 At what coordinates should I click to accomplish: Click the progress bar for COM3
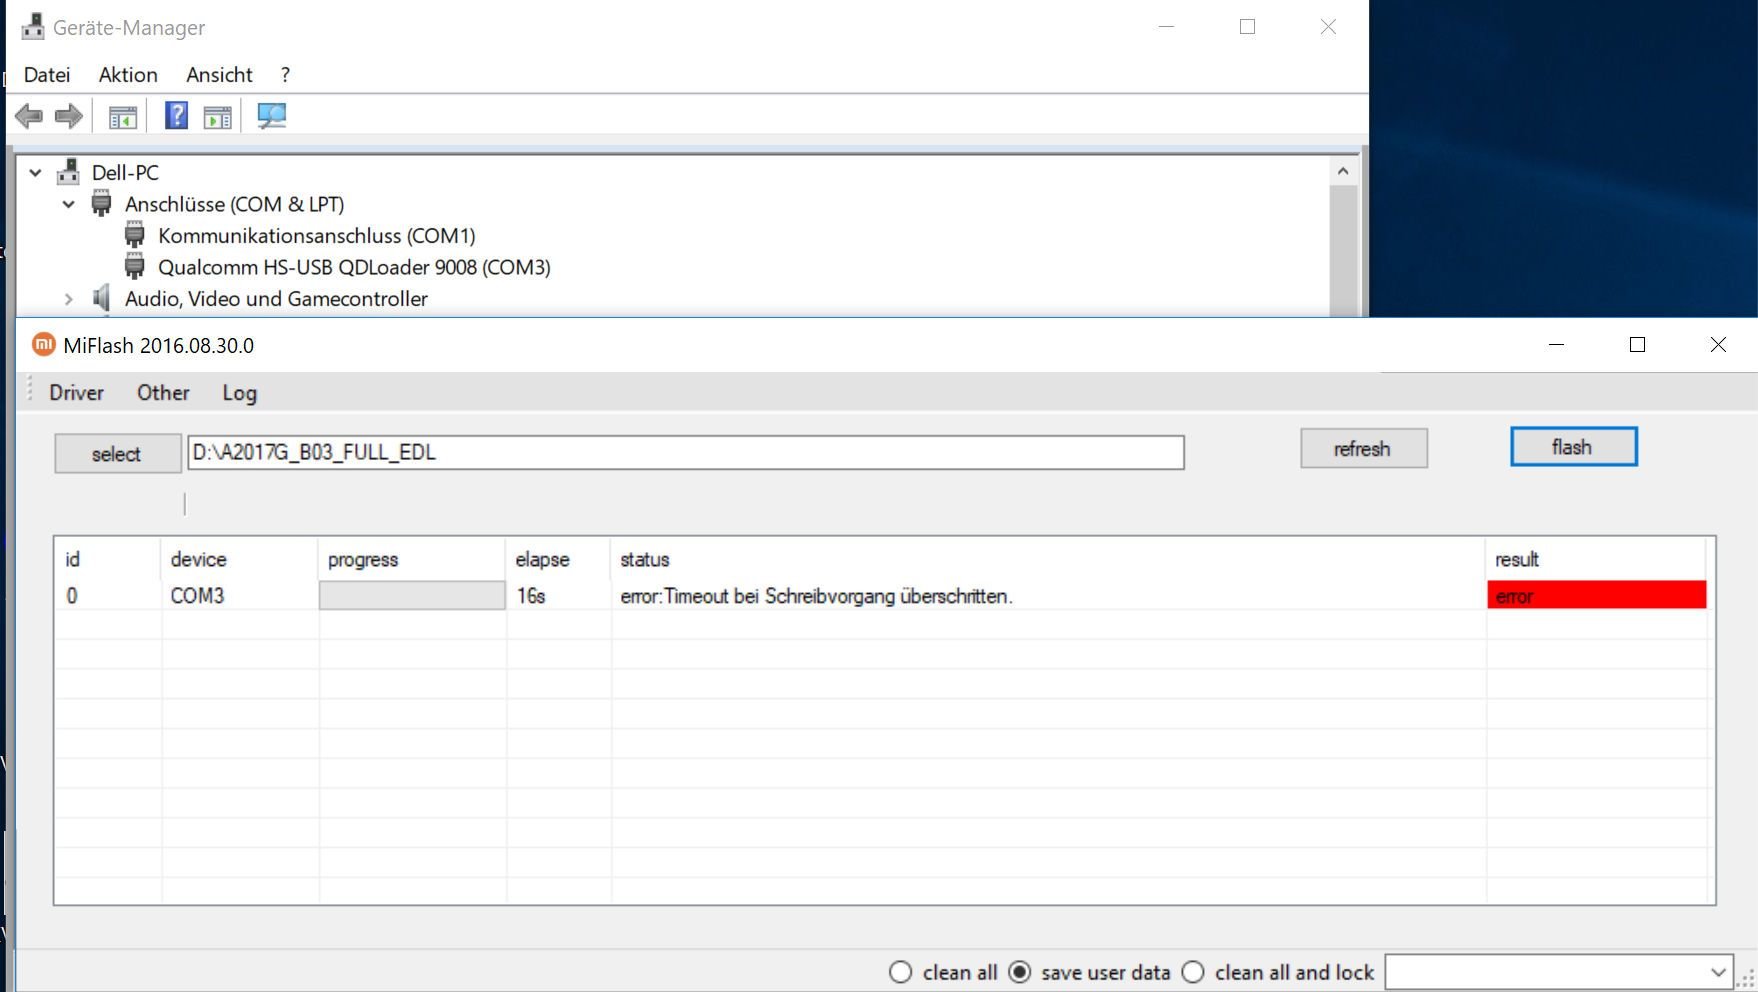[x=412, y=595]
